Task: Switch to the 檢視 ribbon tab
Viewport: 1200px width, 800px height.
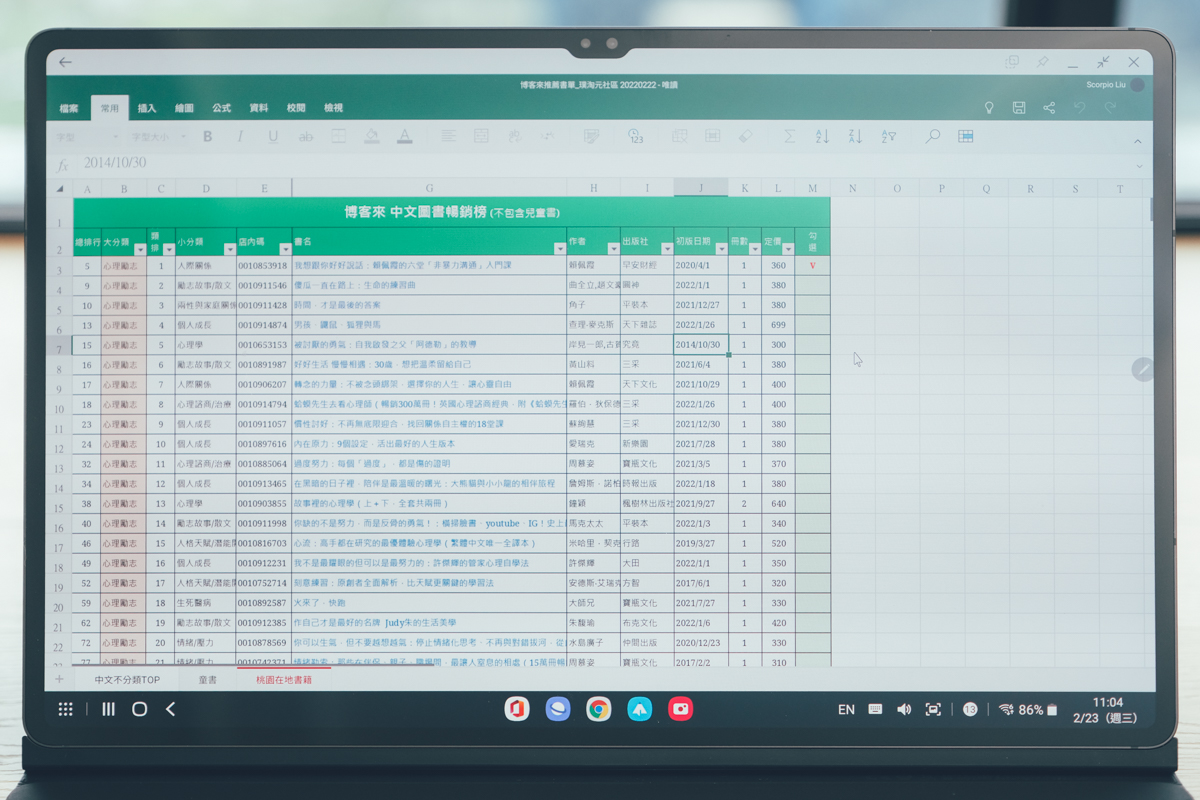Action: tap(333, 108)
